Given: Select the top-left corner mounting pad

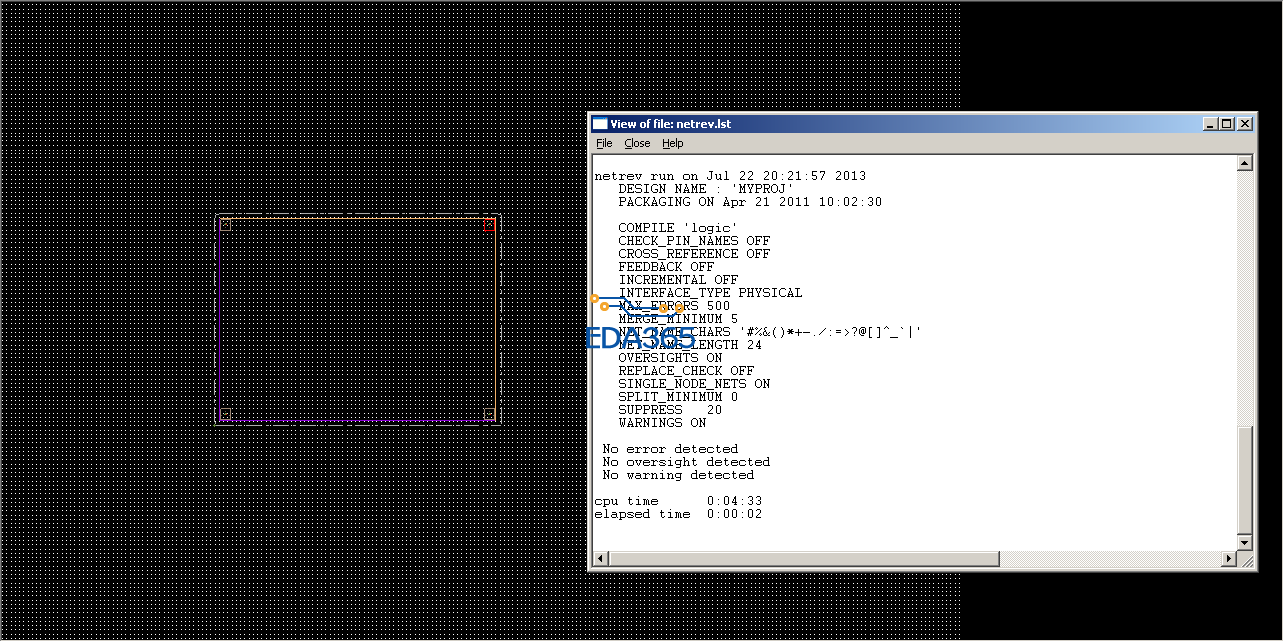Looking at the screenshot, I should point(225,225).
